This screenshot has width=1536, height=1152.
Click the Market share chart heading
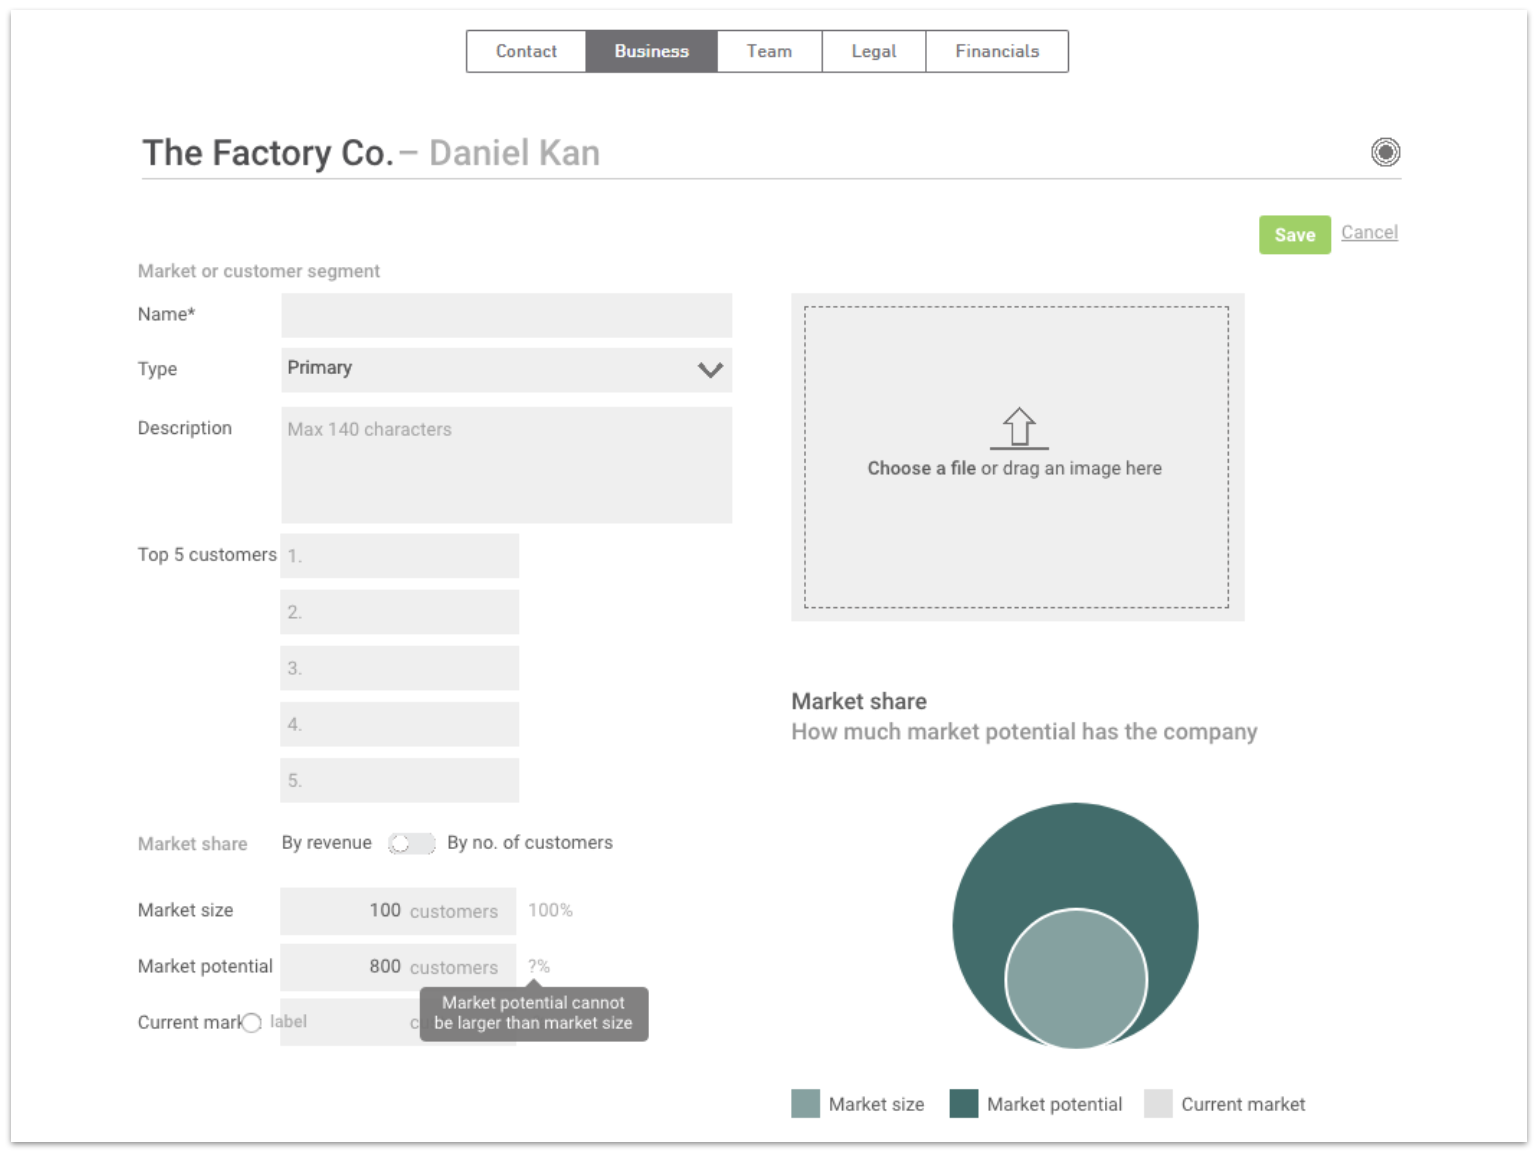tap(859, 701)
